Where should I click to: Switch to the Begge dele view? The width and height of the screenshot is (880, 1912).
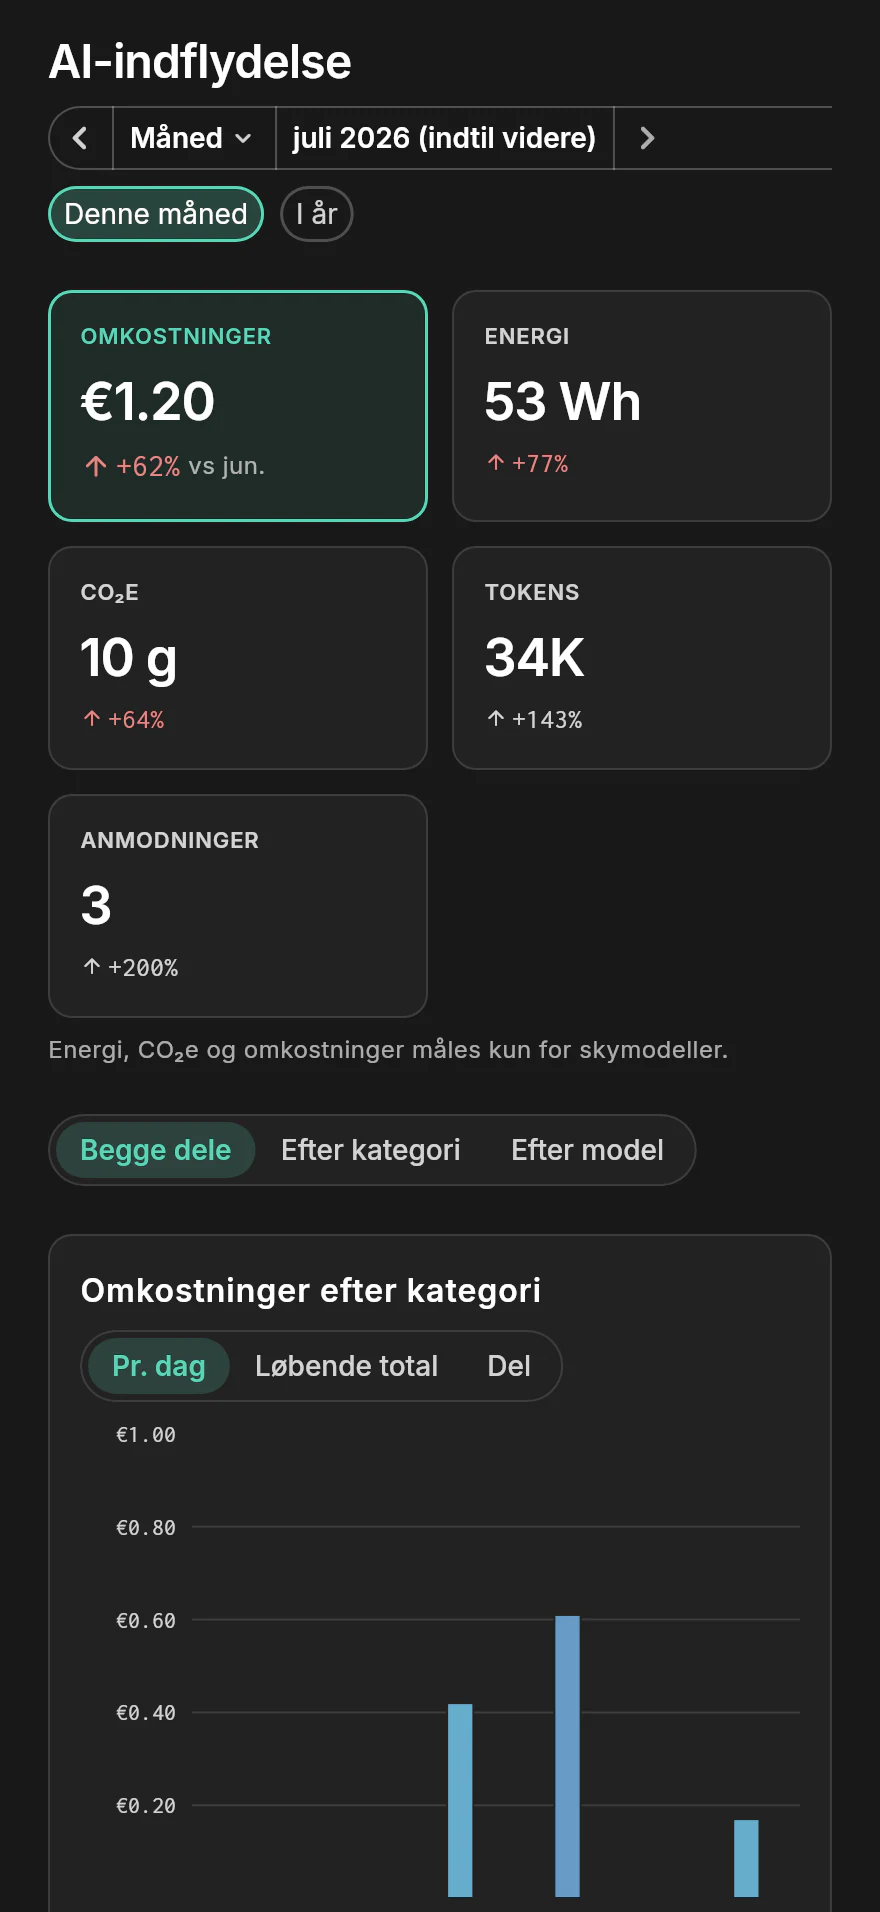point(156,1150)
